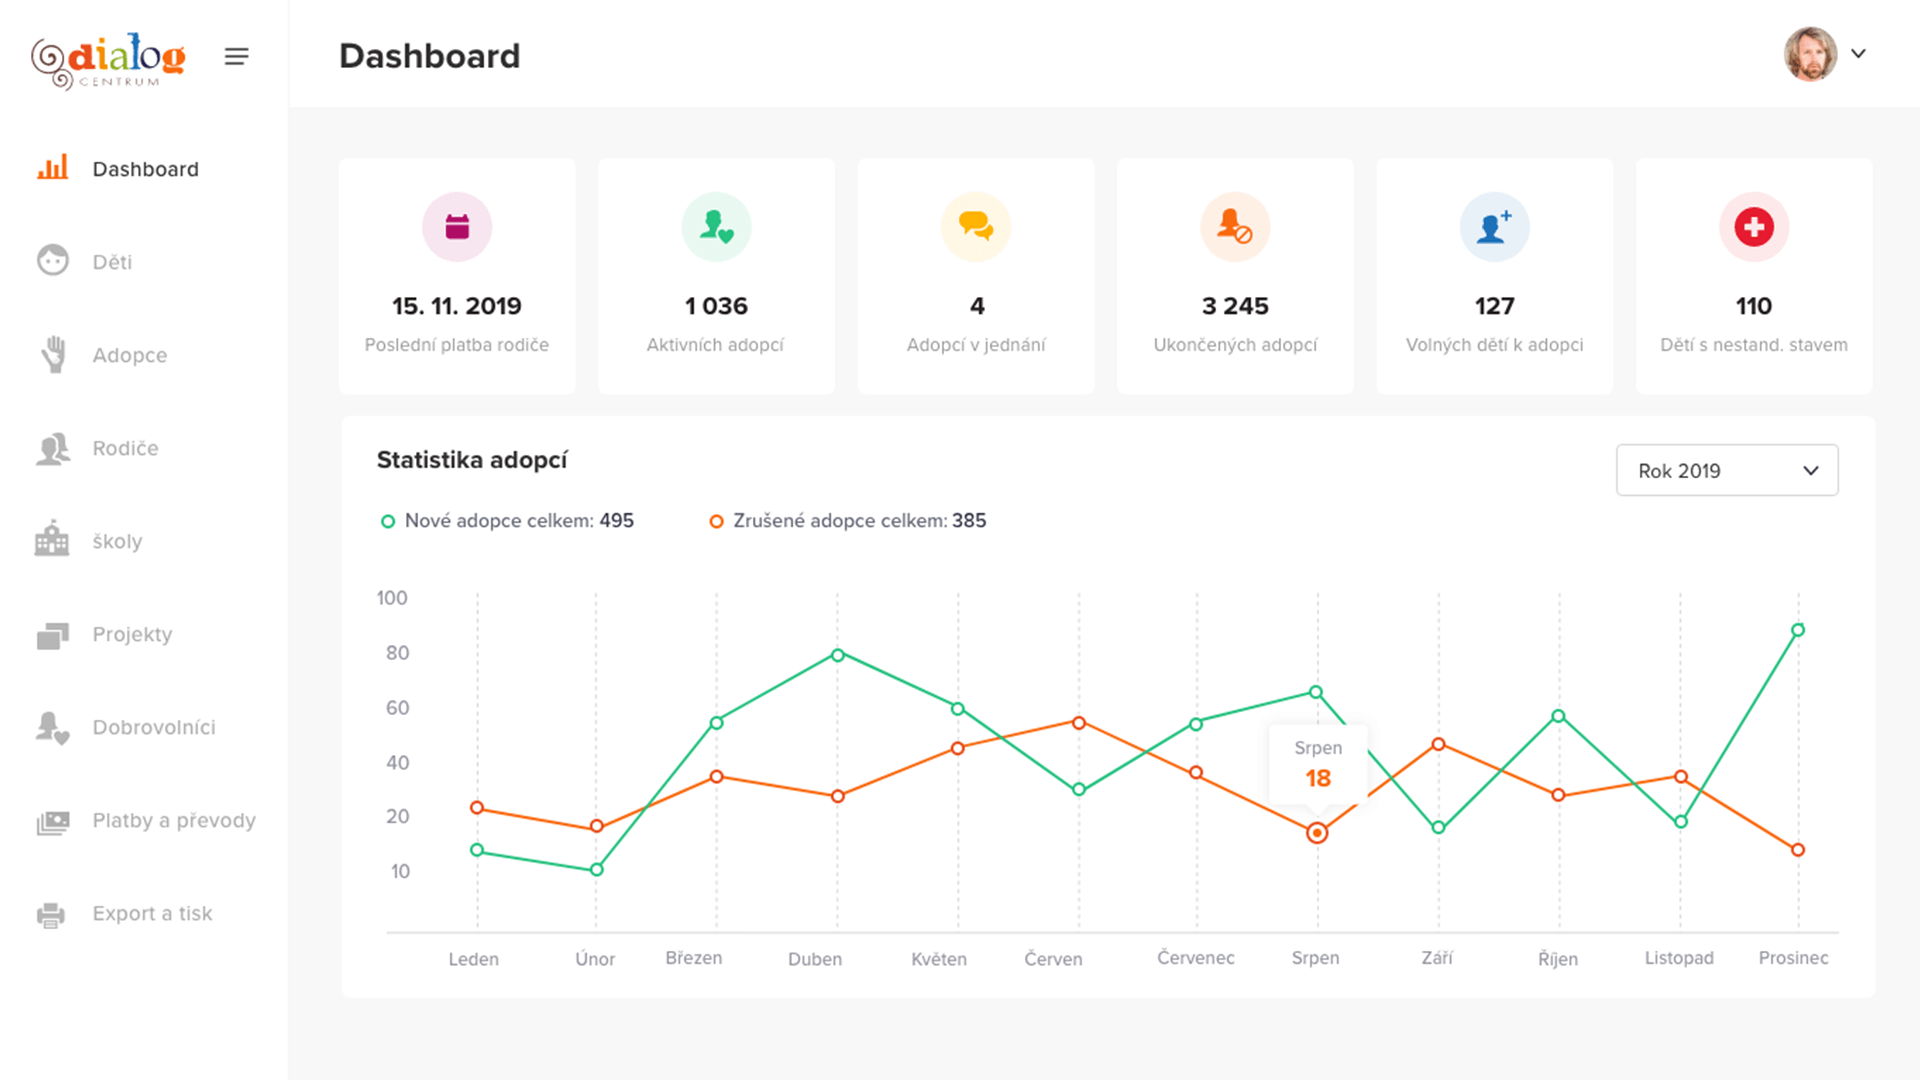Open the Aktivních adopcí 1 036 card
Image resolution: width=1920 pixels, height=1080 pixels.
[716, 276]
